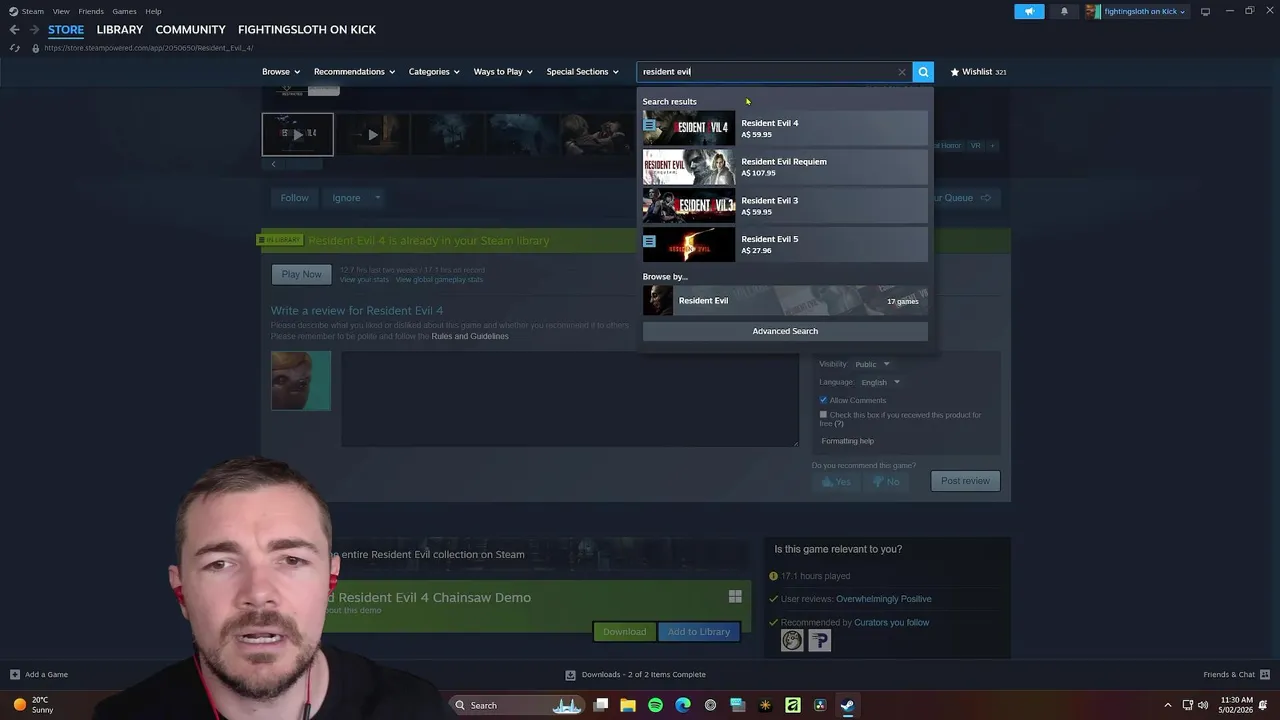
Task: Play the first video thumbnail in the carousel
Action: pos(298,134)
